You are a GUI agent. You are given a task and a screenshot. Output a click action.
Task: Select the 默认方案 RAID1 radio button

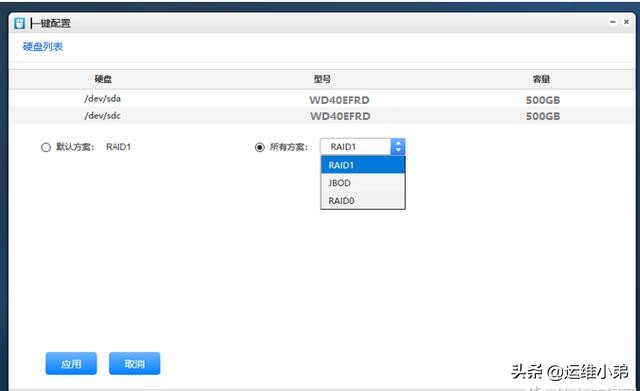[x=45, y=147]
